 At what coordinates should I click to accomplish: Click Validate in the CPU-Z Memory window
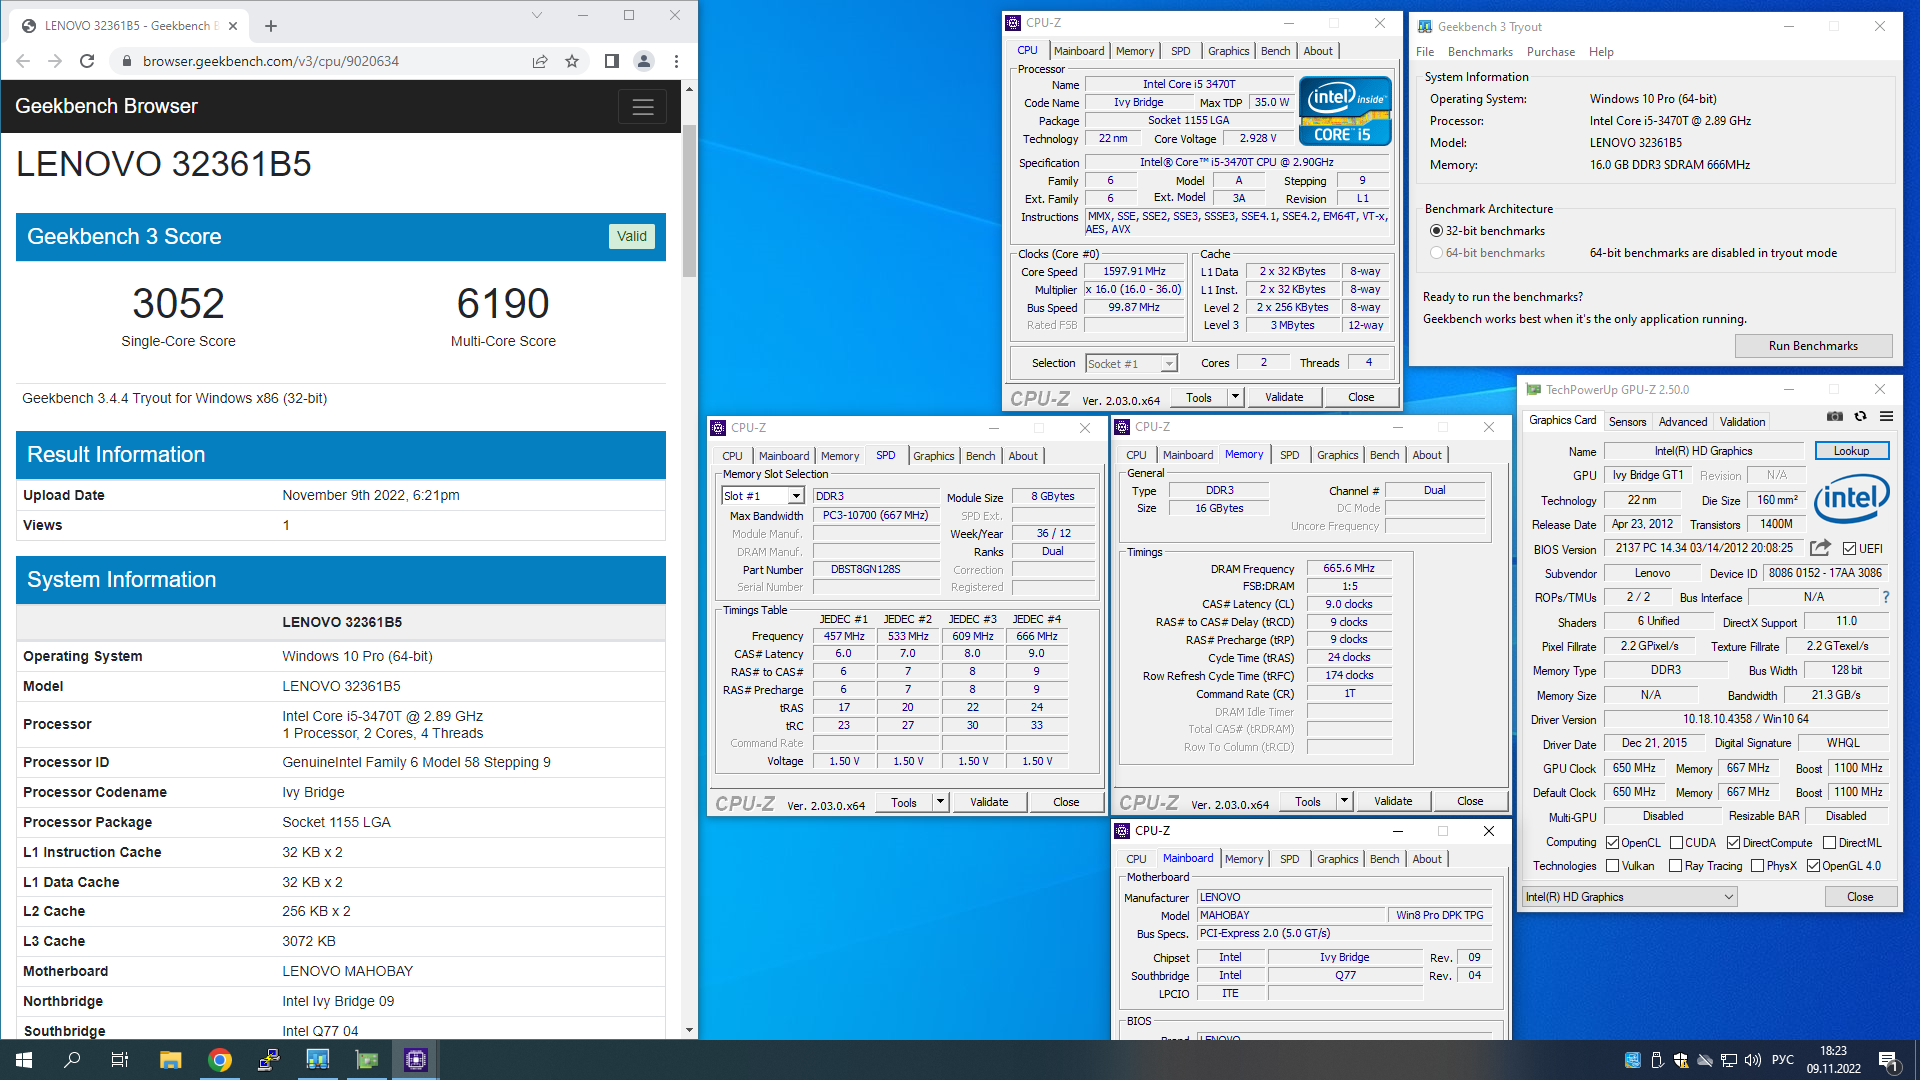point(1393,801)
